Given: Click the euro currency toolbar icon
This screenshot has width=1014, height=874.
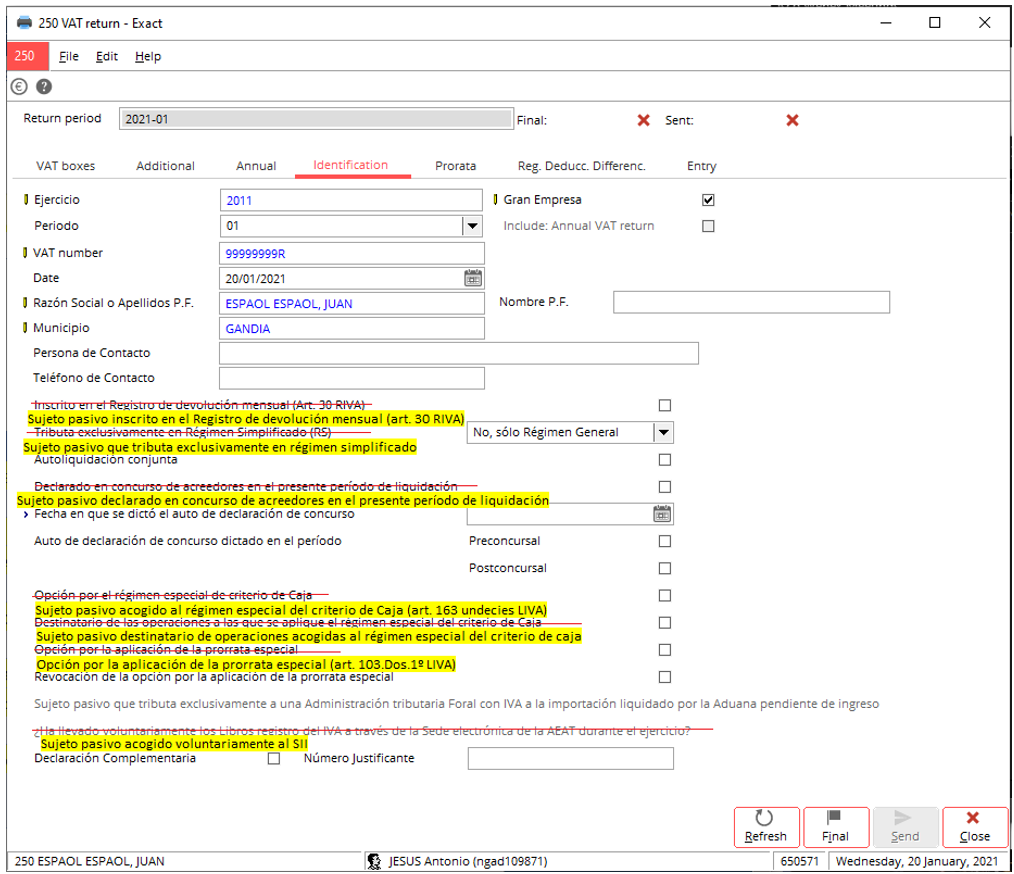Looking at the screenshot, I should 19,87.
